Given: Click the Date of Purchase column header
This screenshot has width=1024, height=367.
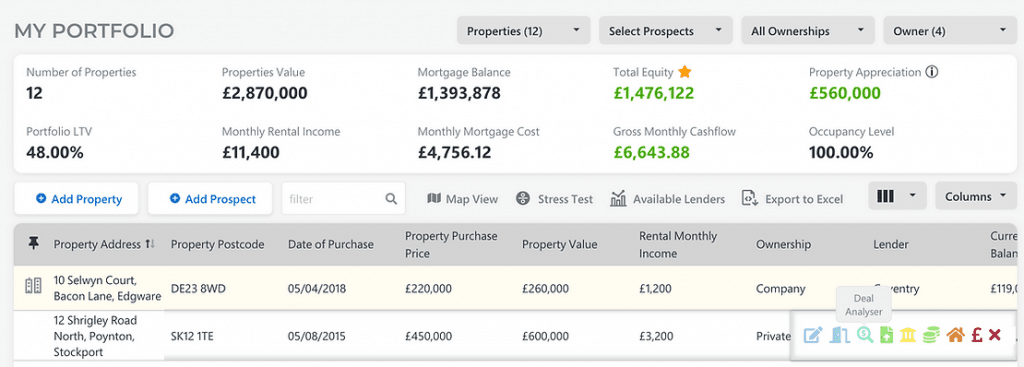Looking at the screenshot, I should pos(330,244).
